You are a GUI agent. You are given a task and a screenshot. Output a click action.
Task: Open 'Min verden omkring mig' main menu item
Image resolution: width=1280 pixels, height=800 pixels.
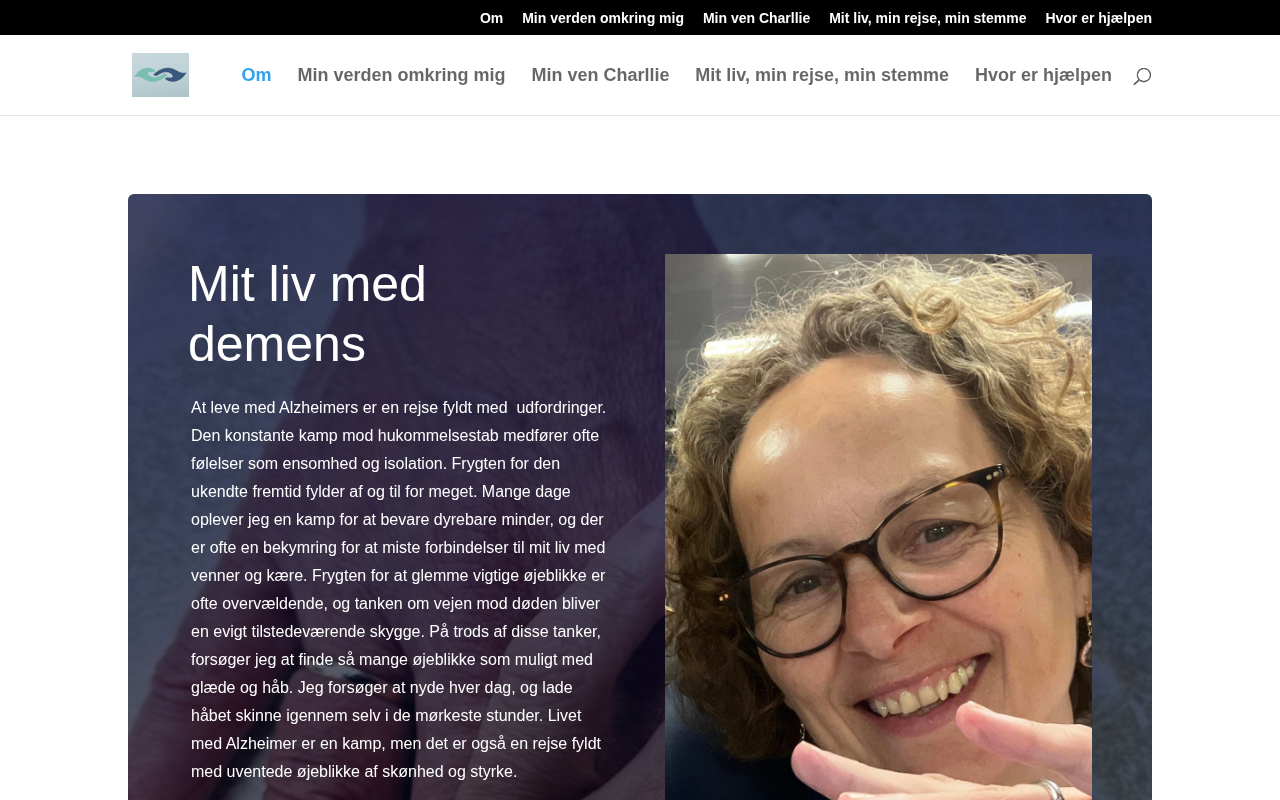pyautogui.click(x=401, y=75)
